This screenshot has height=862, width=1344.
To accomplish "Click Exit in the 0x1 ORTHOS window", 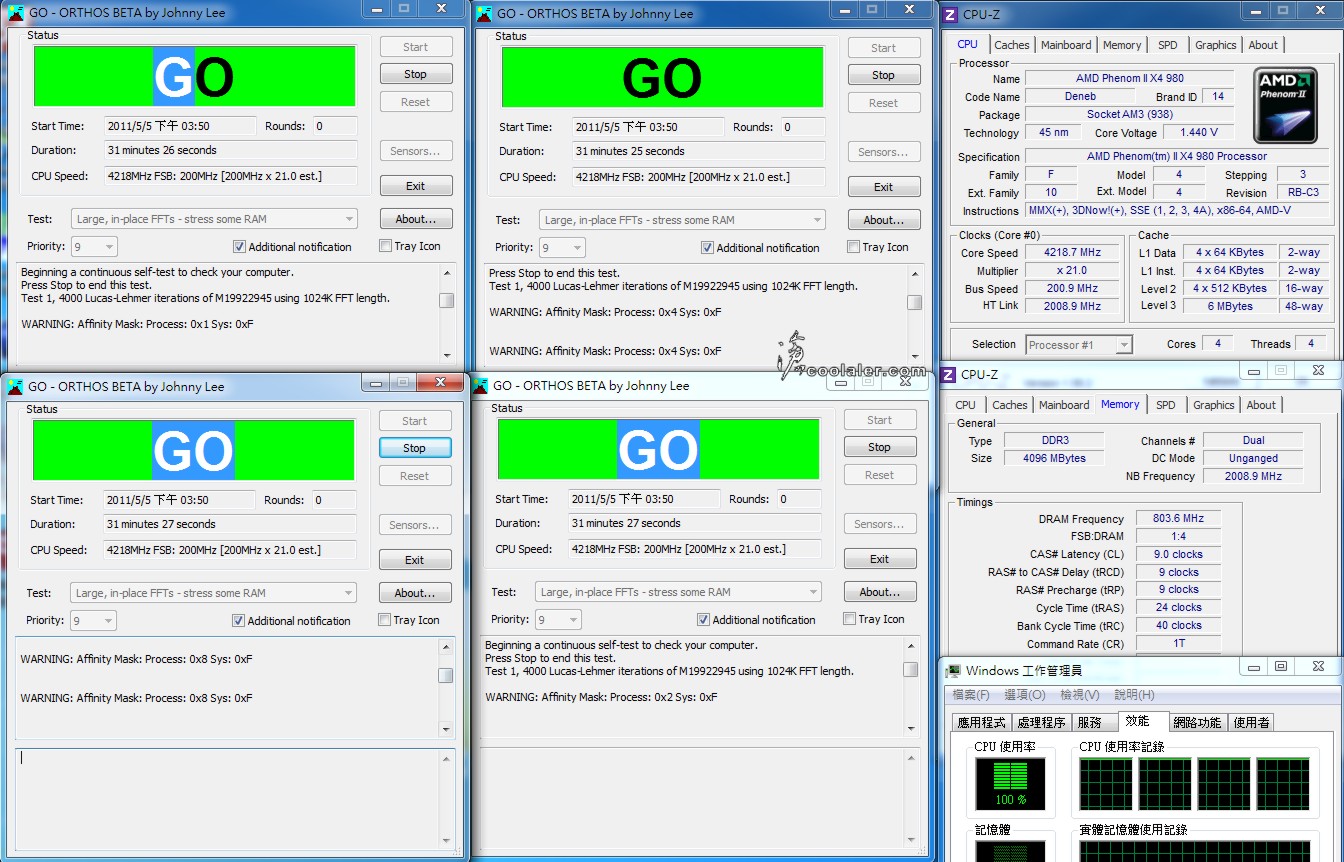I will click(416, 186).
